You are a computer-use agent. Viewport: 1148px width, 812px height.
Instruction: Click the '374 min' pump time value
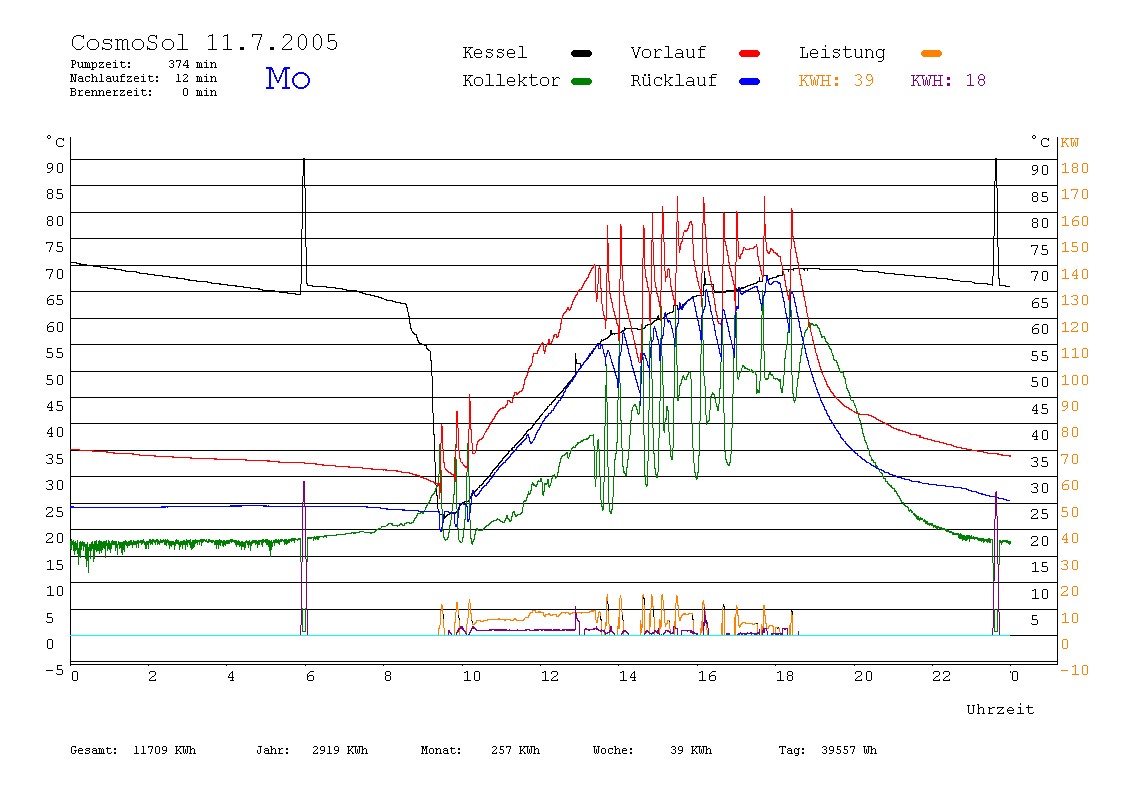193,64
